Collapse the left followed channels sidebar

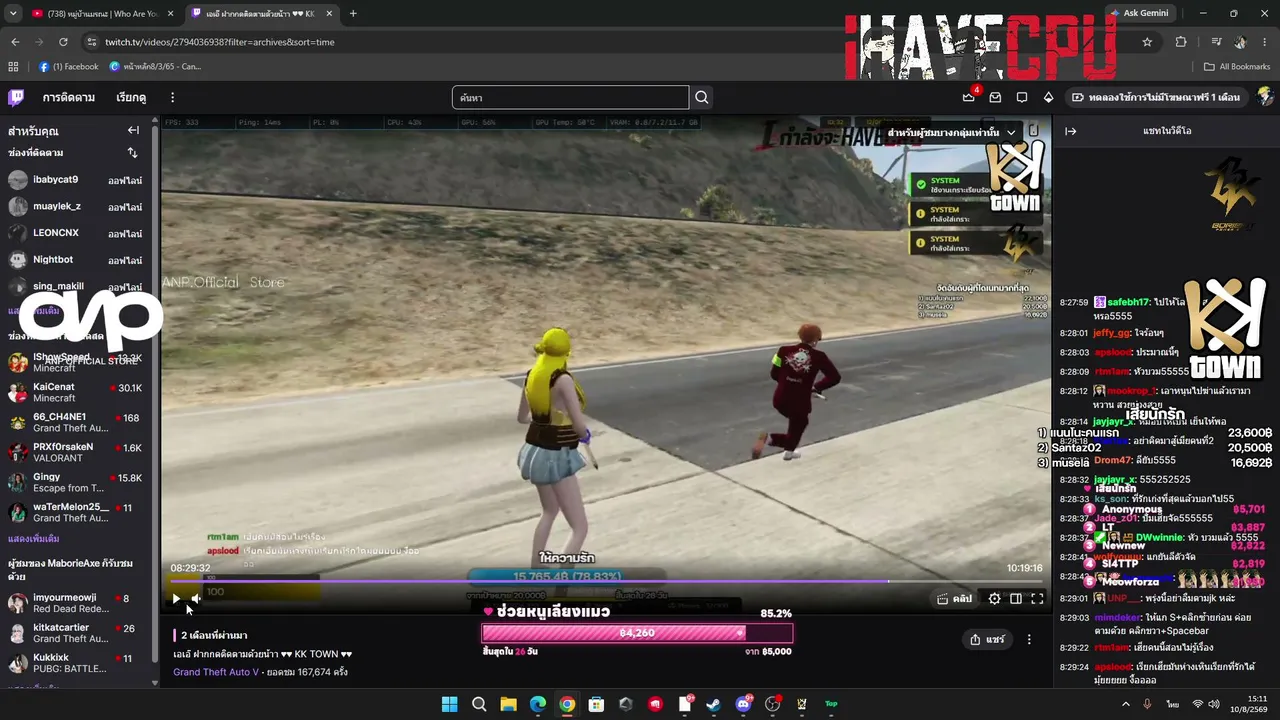pyautogui.click(x=133, y=130)
